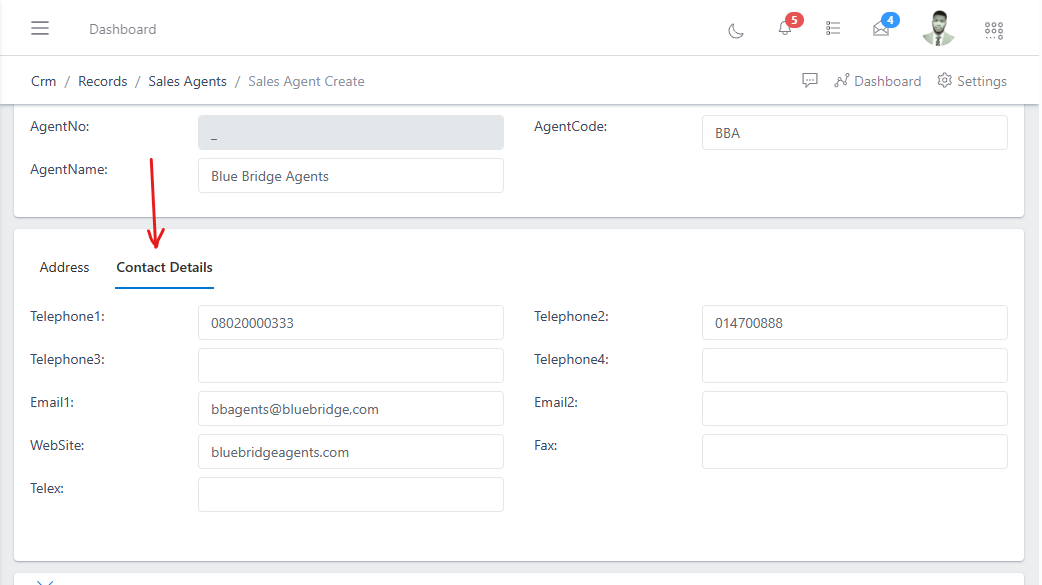Click the red unread badge on notifications

(x=795, y=18)
